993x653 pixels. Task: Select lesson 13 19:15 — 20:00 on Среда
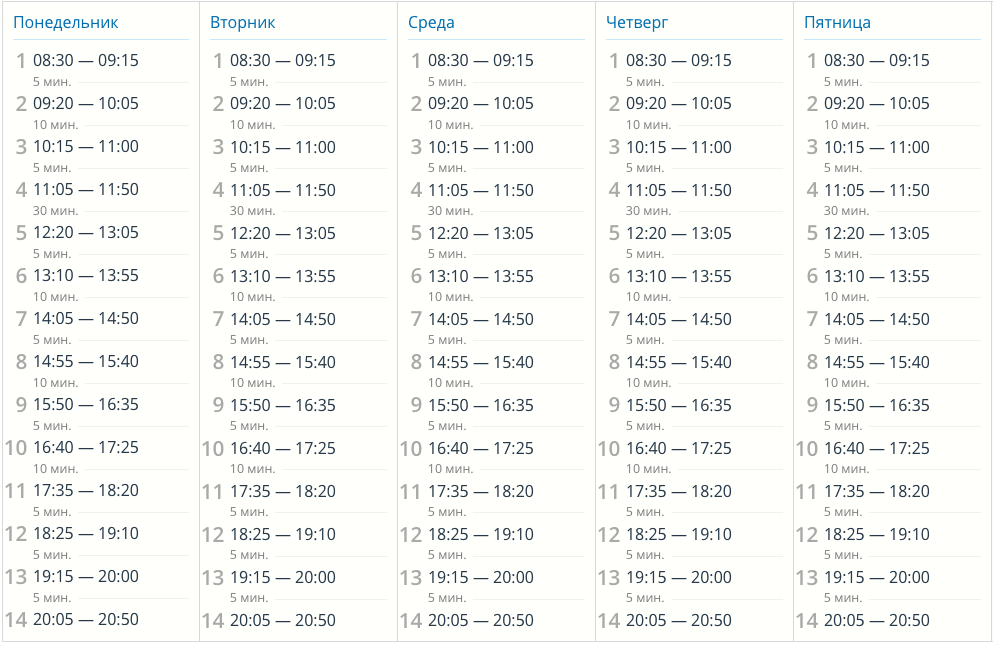[x=481, y=577]
